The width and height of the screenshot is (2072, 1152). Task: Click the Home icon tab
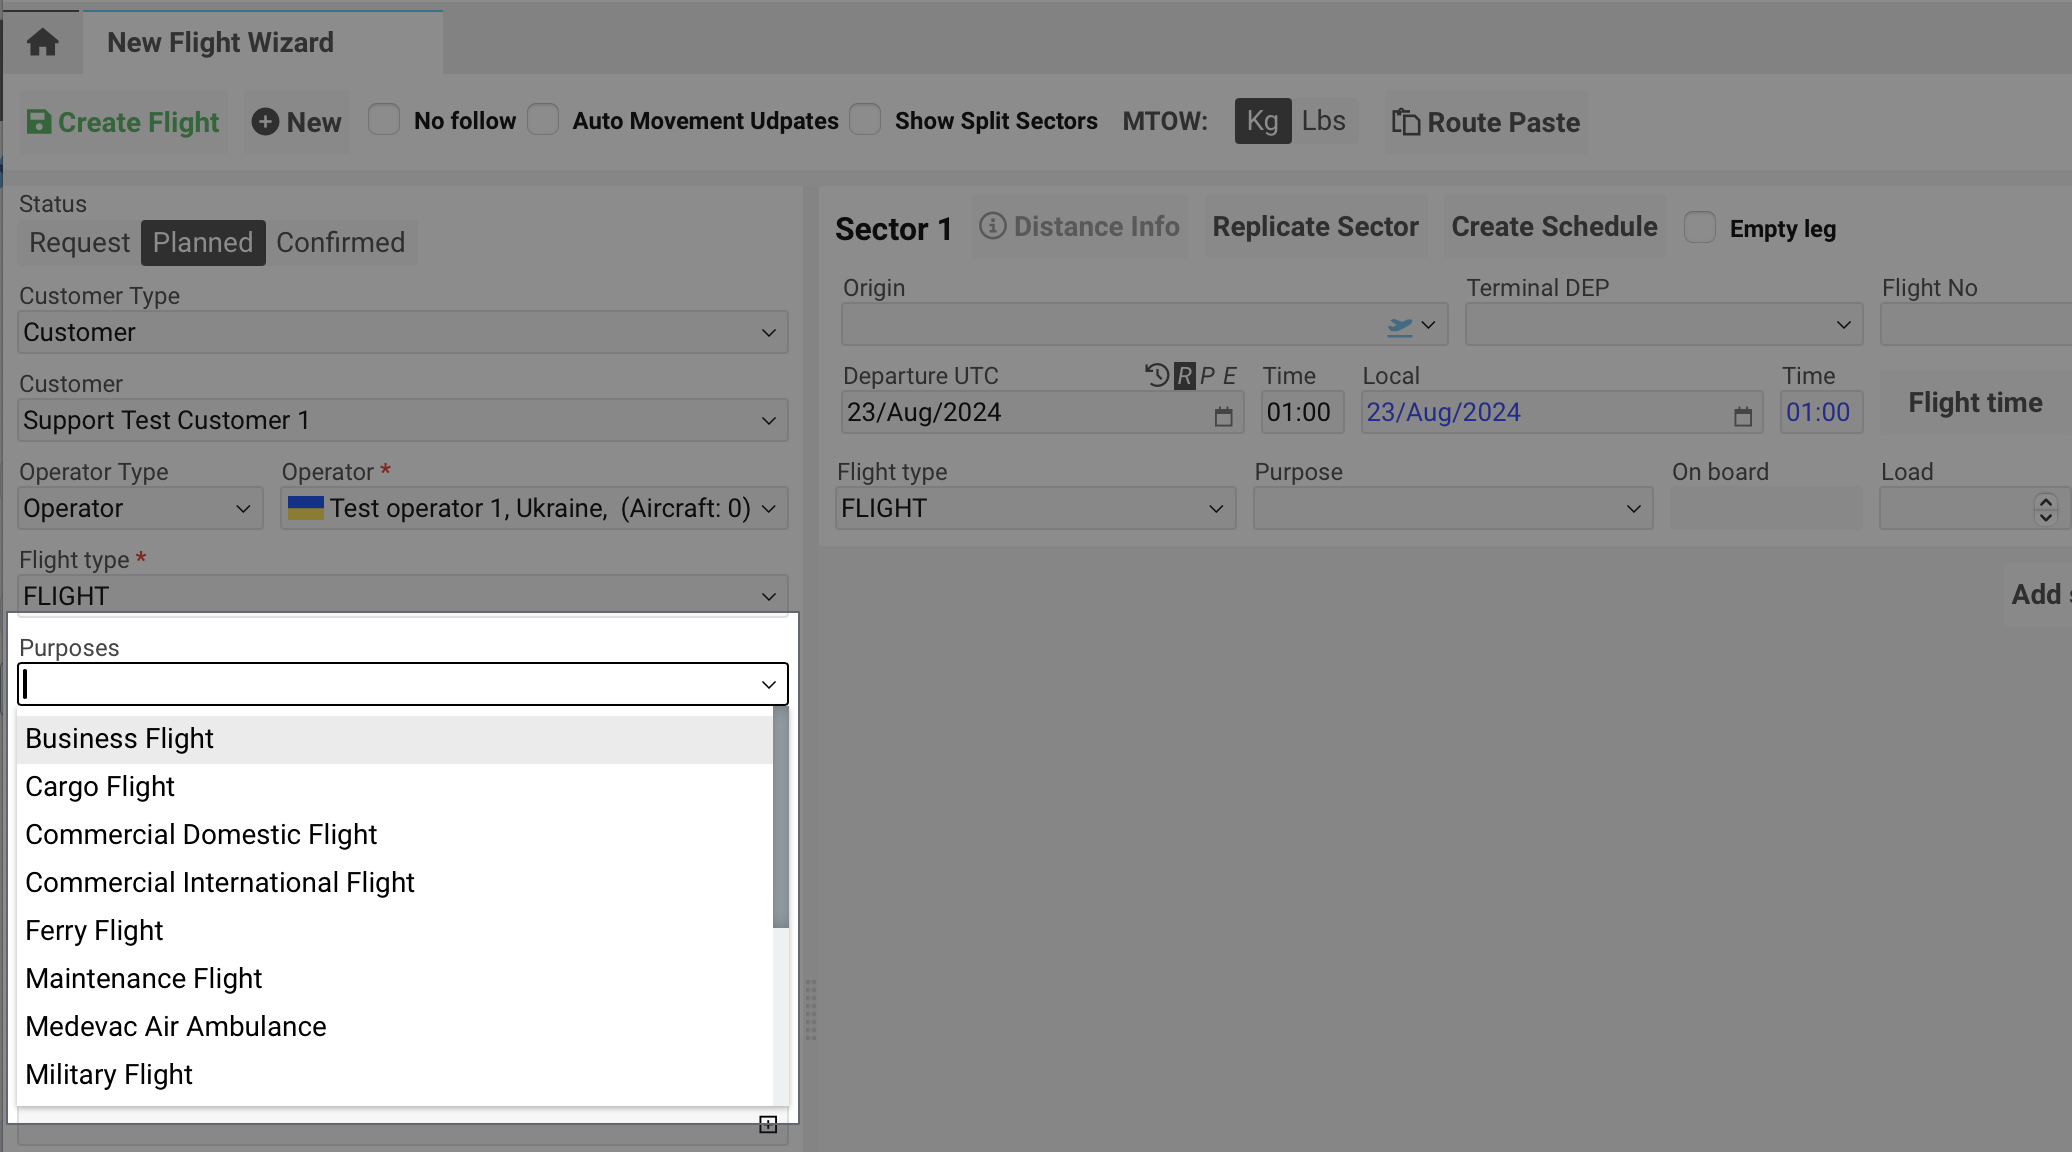tap(42, 42)
